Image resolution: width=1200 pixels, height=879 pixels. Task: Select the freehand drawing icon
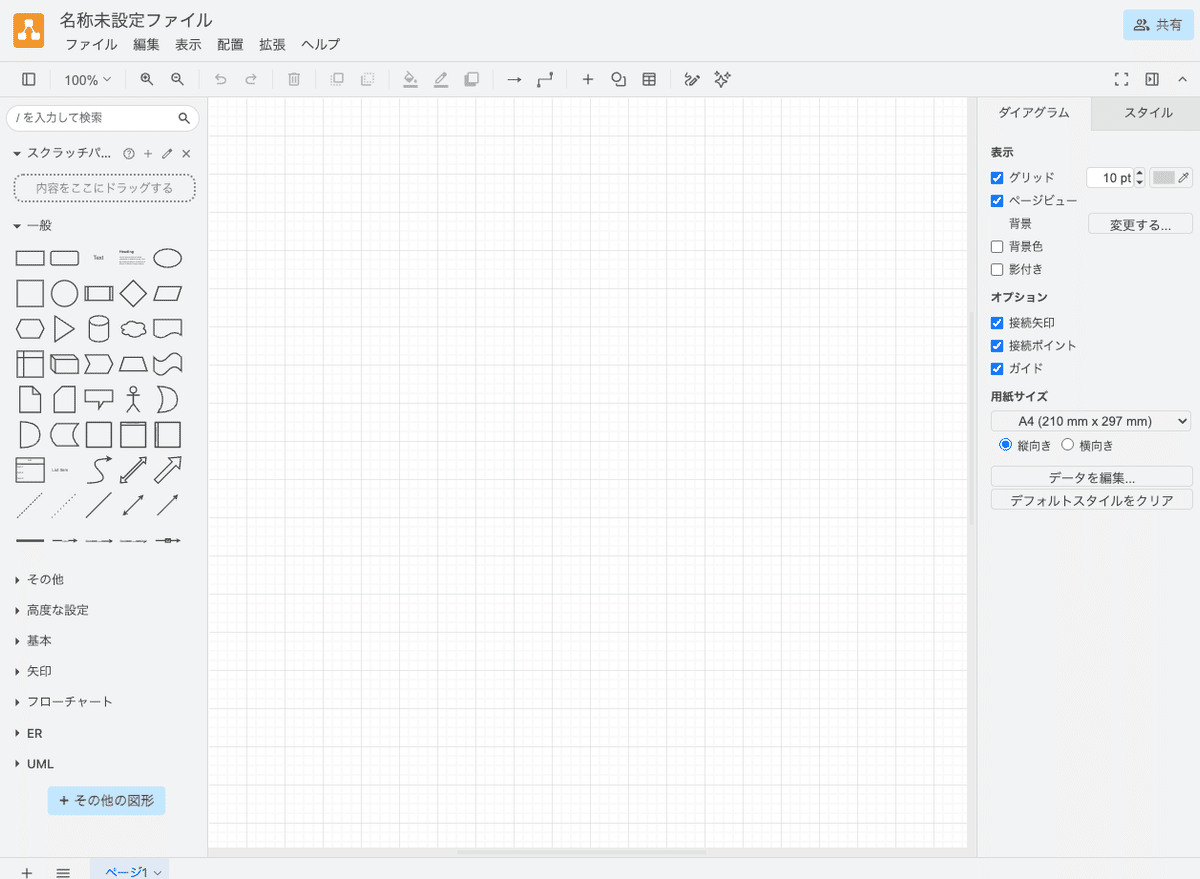click(x=691, y=79)
